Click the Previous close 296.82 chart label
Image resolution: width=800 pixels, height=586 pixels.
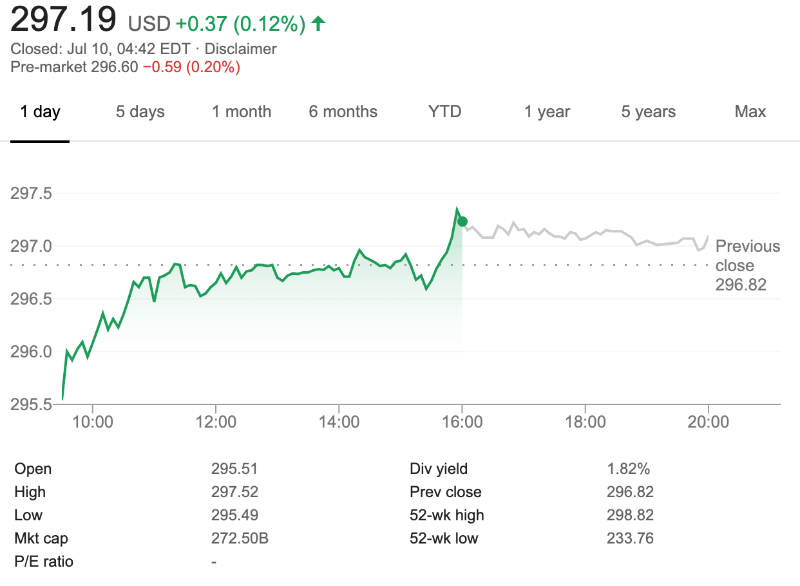click(x=747, y=265)
